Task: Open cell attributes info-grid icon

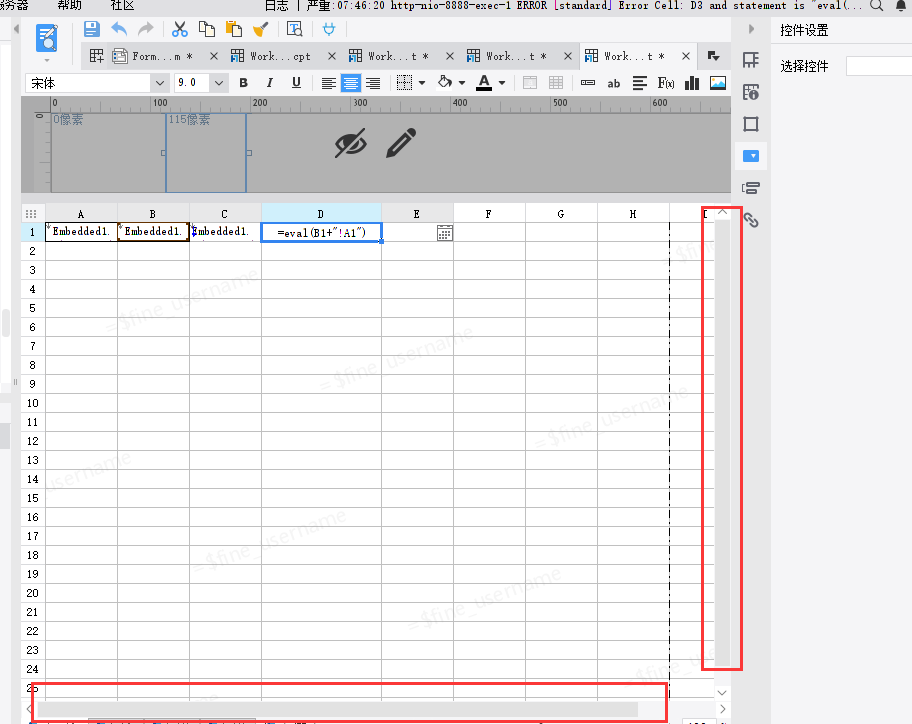Action: coord(751,92)
